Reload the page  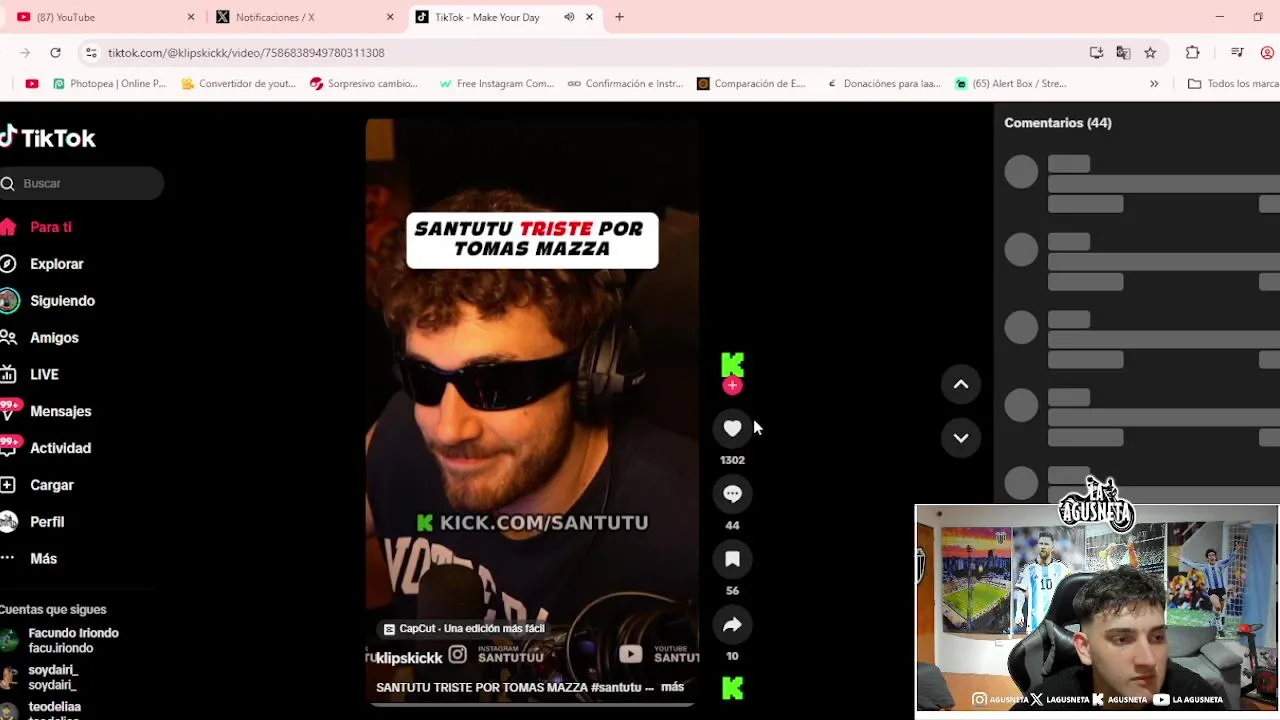[x=55, y=52]
